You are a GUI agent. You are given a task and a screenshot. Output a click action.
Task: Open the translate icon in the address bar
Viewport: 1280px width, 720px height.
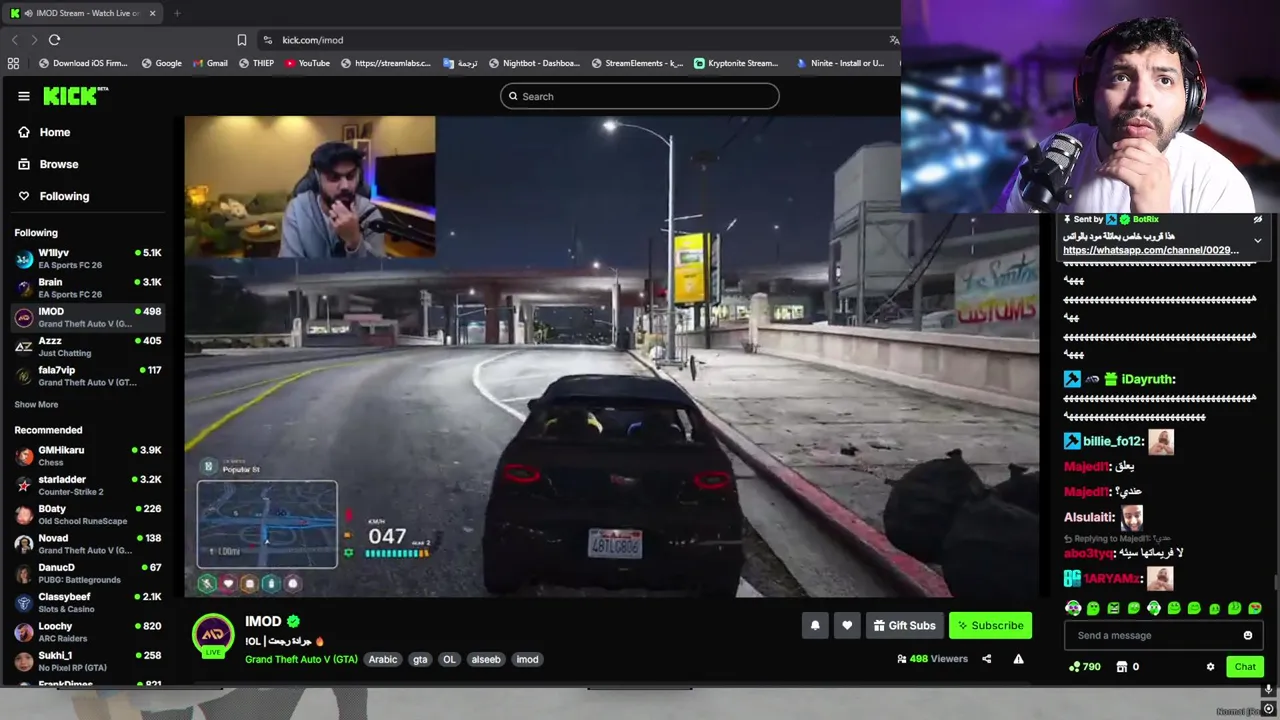[894, 40]
